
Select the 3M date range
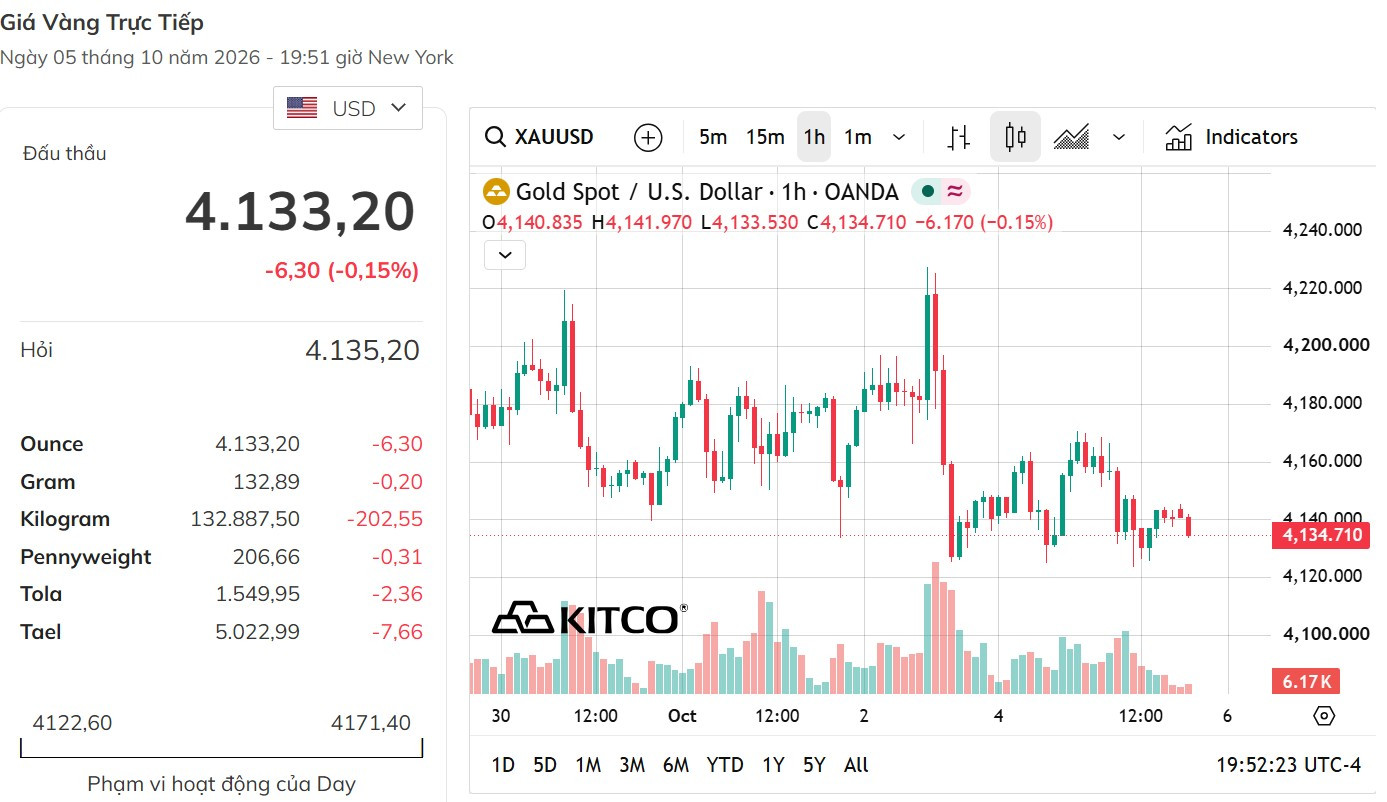coord(632,765)
